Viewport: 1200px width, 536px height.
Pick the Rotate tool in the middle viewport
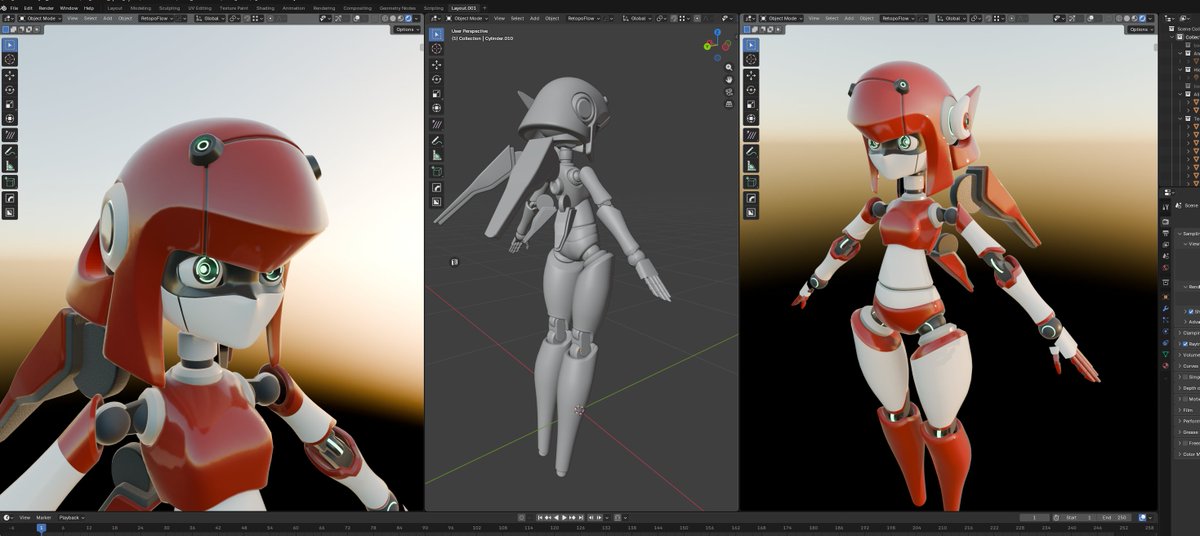437,79
